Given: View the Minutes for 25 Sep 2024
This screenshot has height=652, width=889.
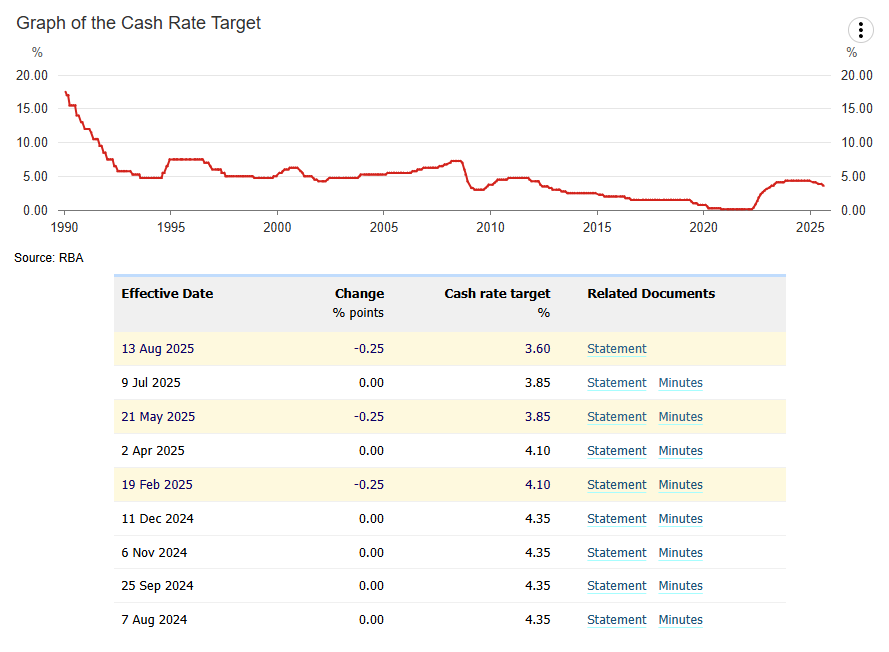Looking at the screenshot, I should click(x=680, y=586).
